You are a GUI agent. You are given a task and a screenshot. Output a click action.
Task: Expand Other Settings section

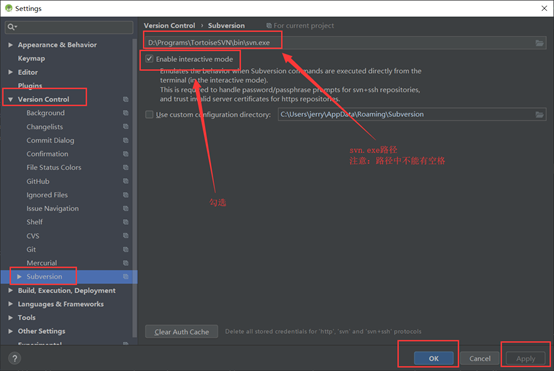pyautogui.click(x=11, y=331)
